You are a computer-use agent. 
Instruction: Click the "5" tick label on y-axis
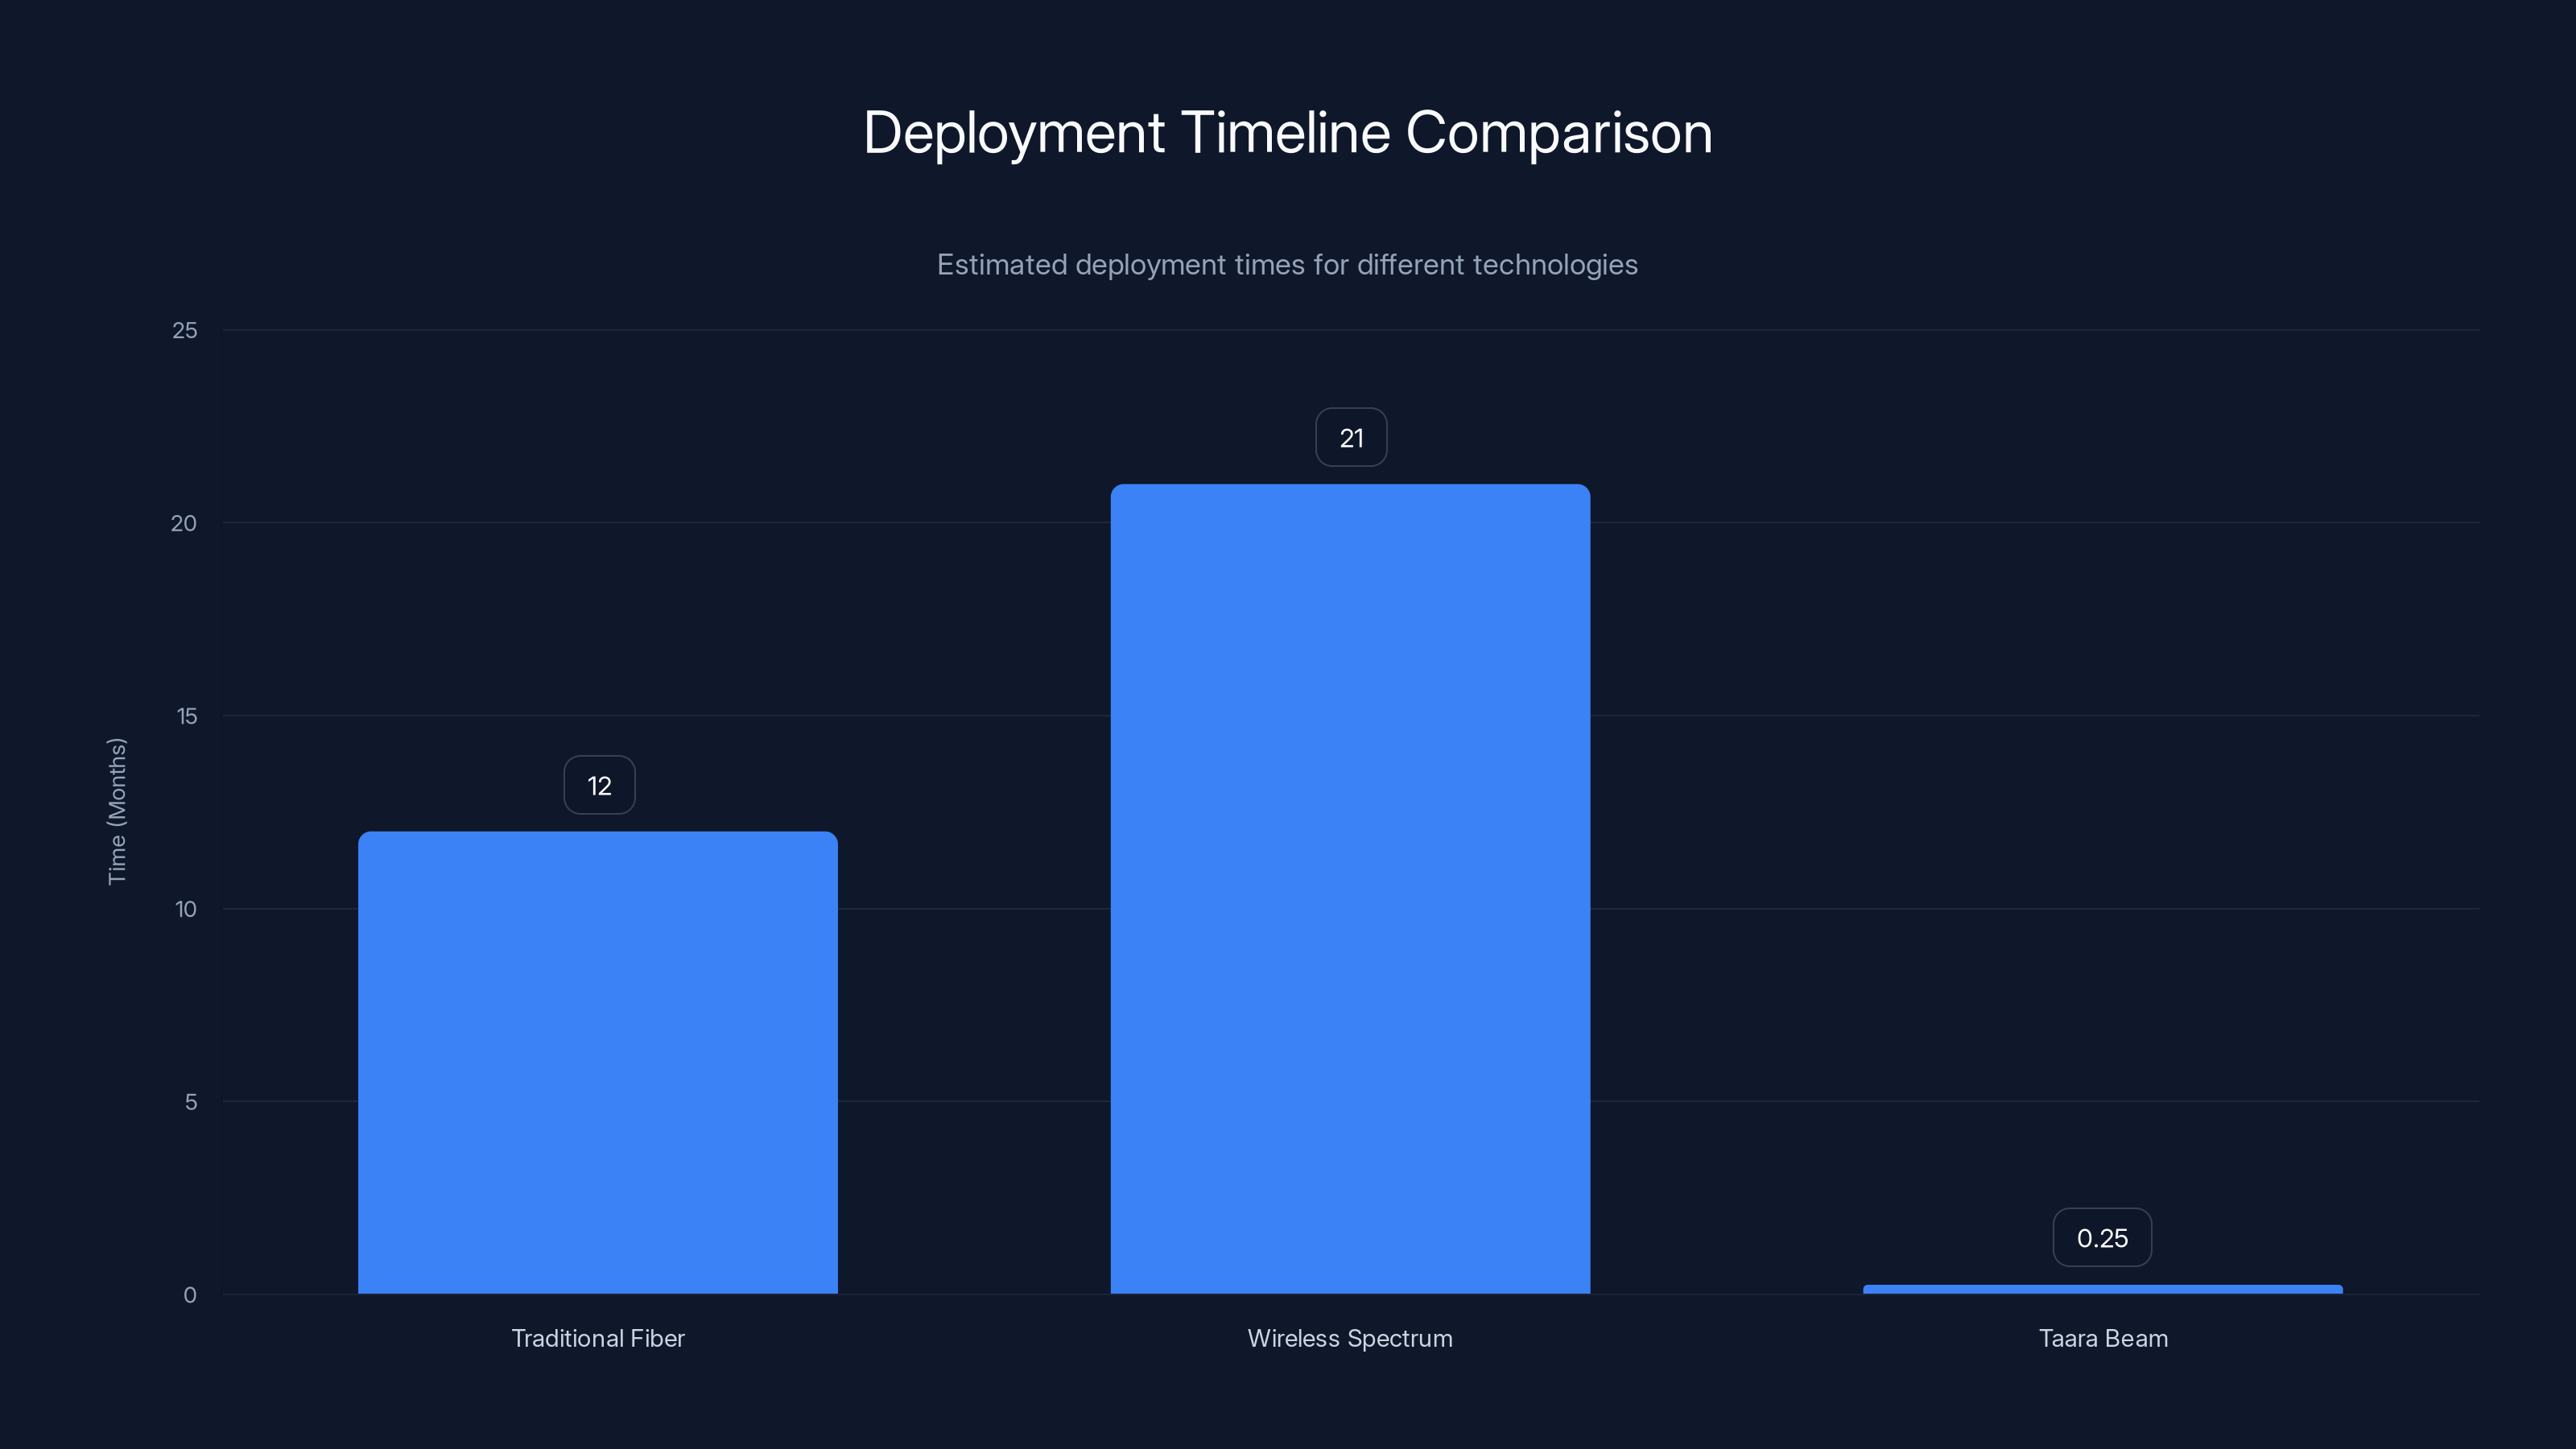coord(190,1101)
